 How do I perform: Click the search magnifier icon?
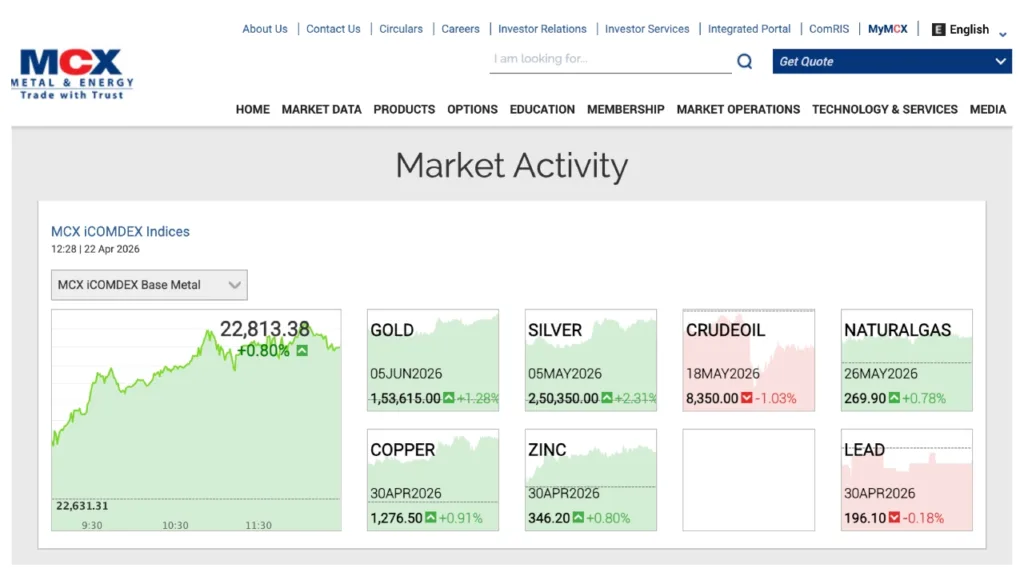pyautogui.click(x=744, y=62)
